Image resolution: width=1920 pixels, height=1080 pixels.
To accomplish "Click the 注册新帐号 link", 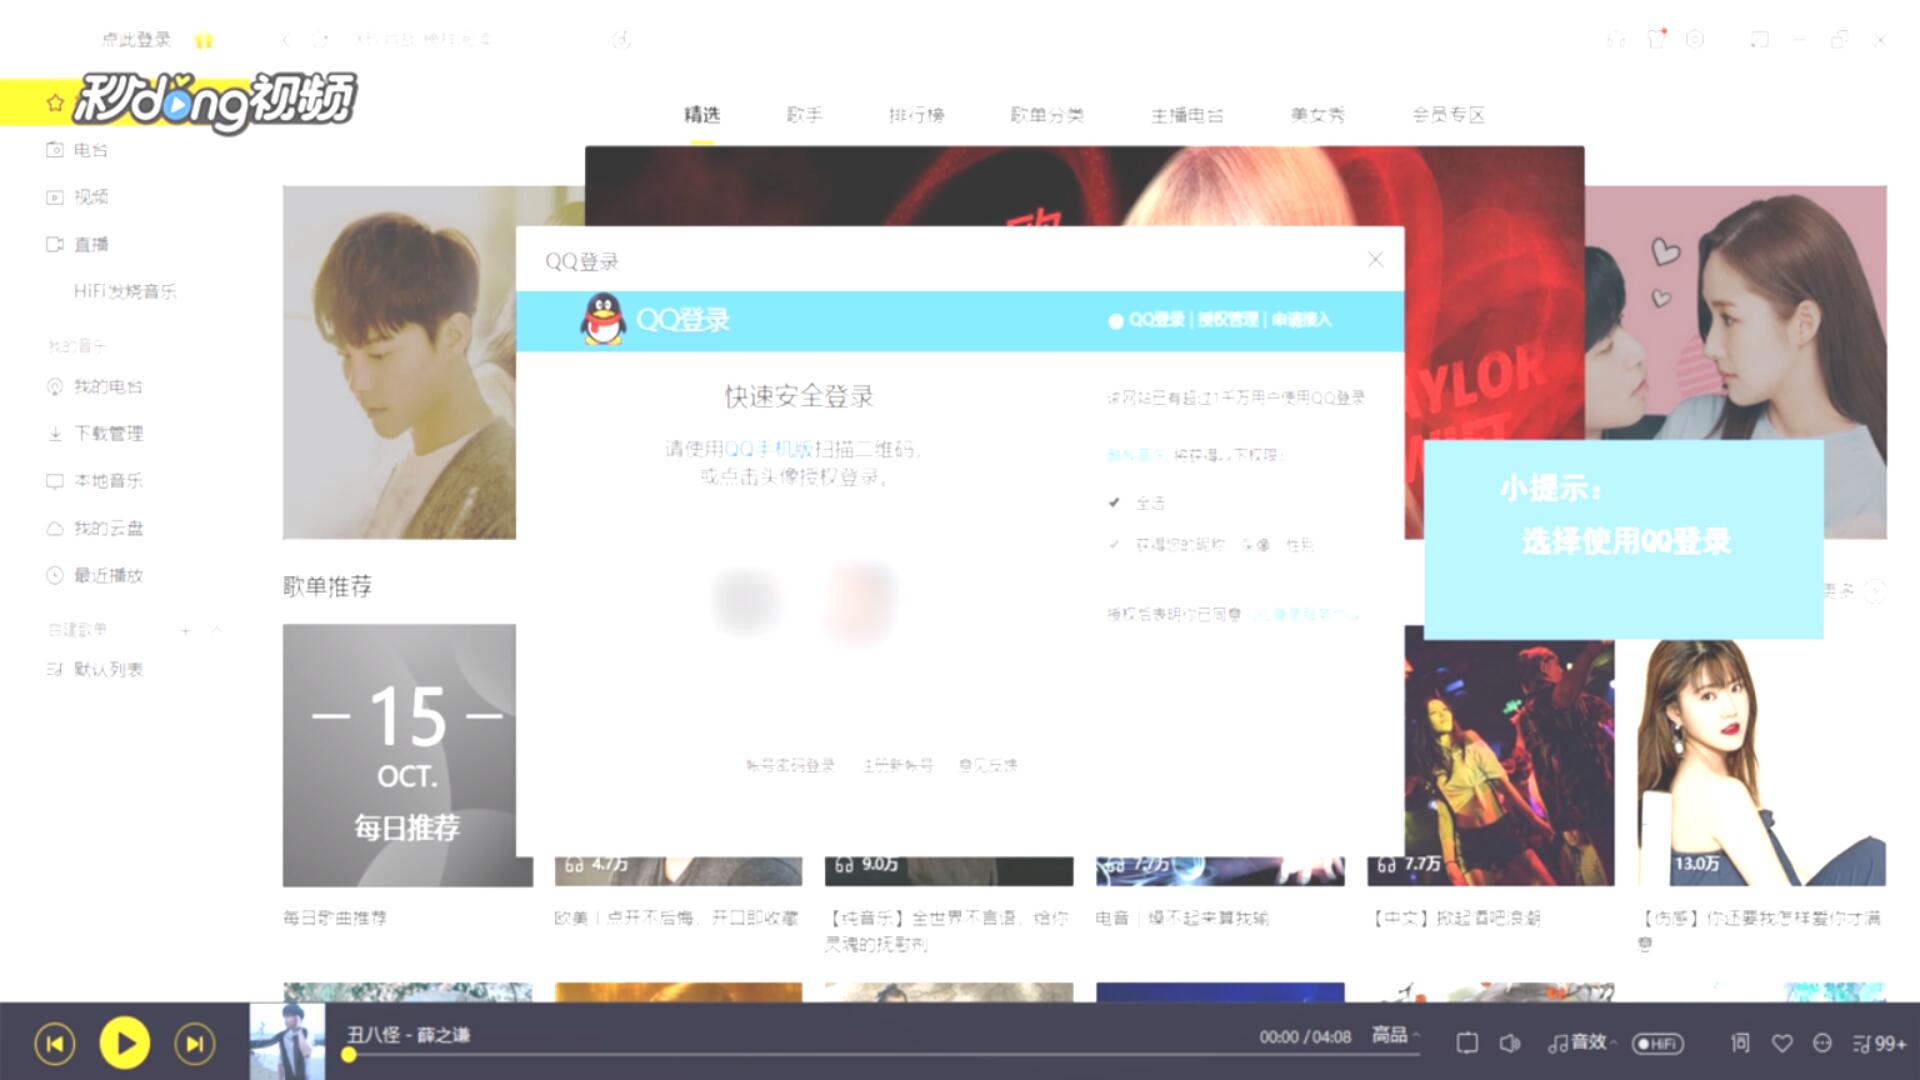I will tap(897, 765).
